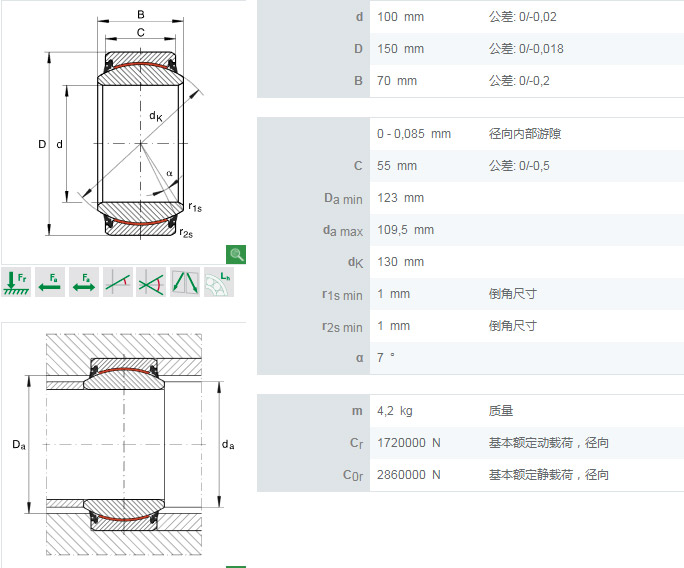Click the static misalignment angle icon
684x568 pixels.
[x=118, y=282]
